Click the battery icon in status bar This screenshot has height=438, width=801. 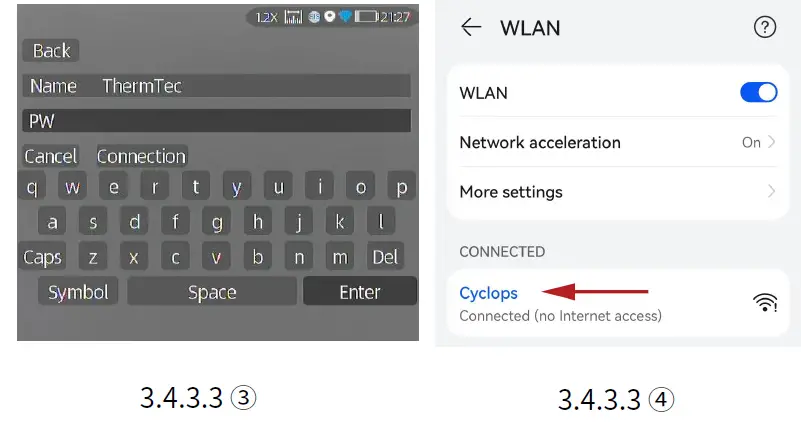point(366,17)
